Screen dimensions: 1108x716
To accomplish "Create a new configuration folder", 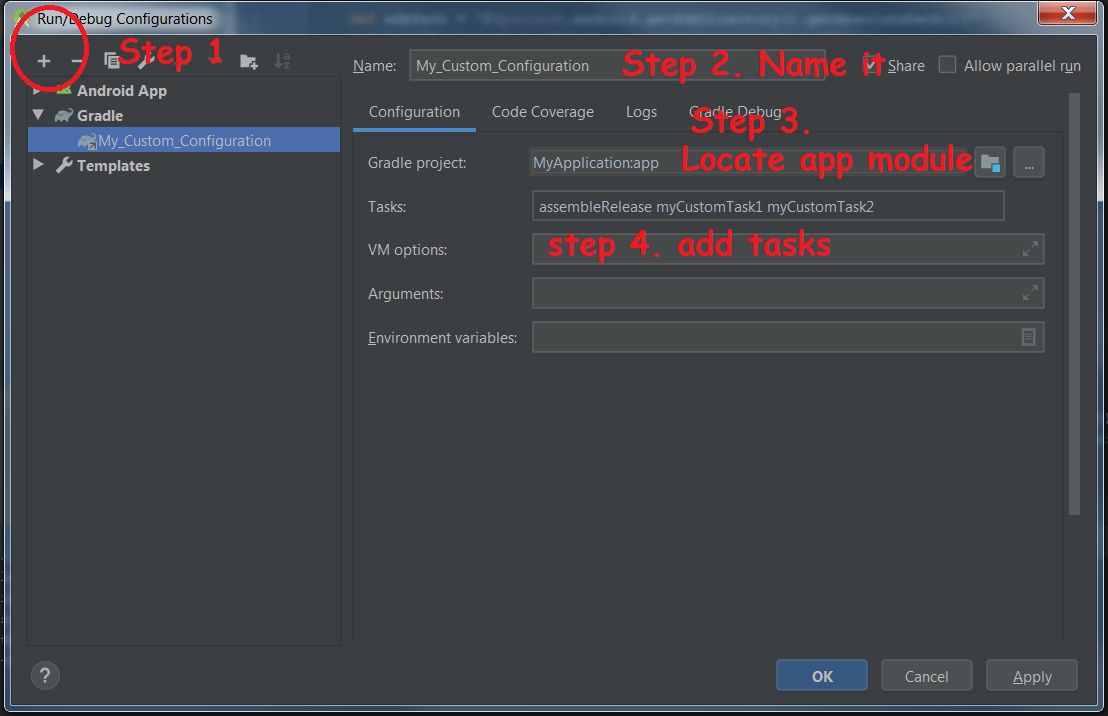I will (249, 60).
